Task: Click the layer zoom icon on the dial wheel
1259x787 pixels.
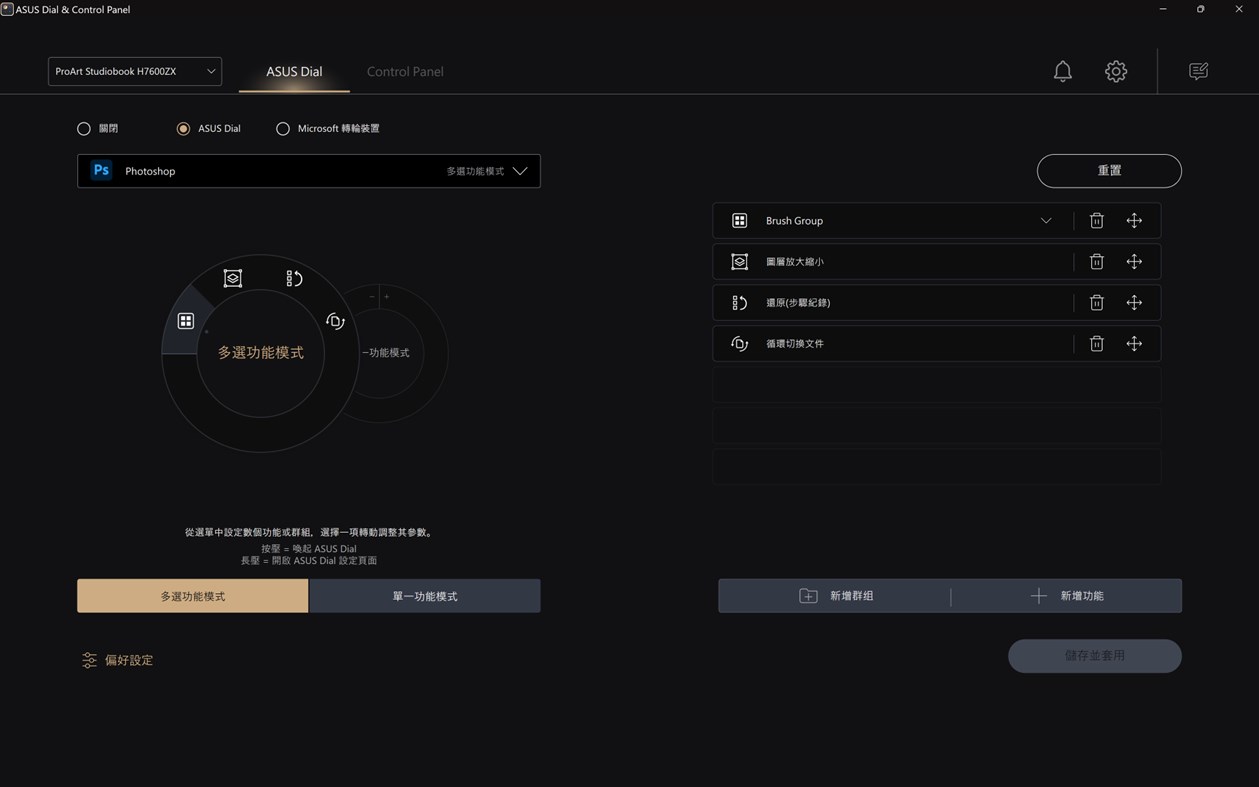Action: tap(232, 278)
